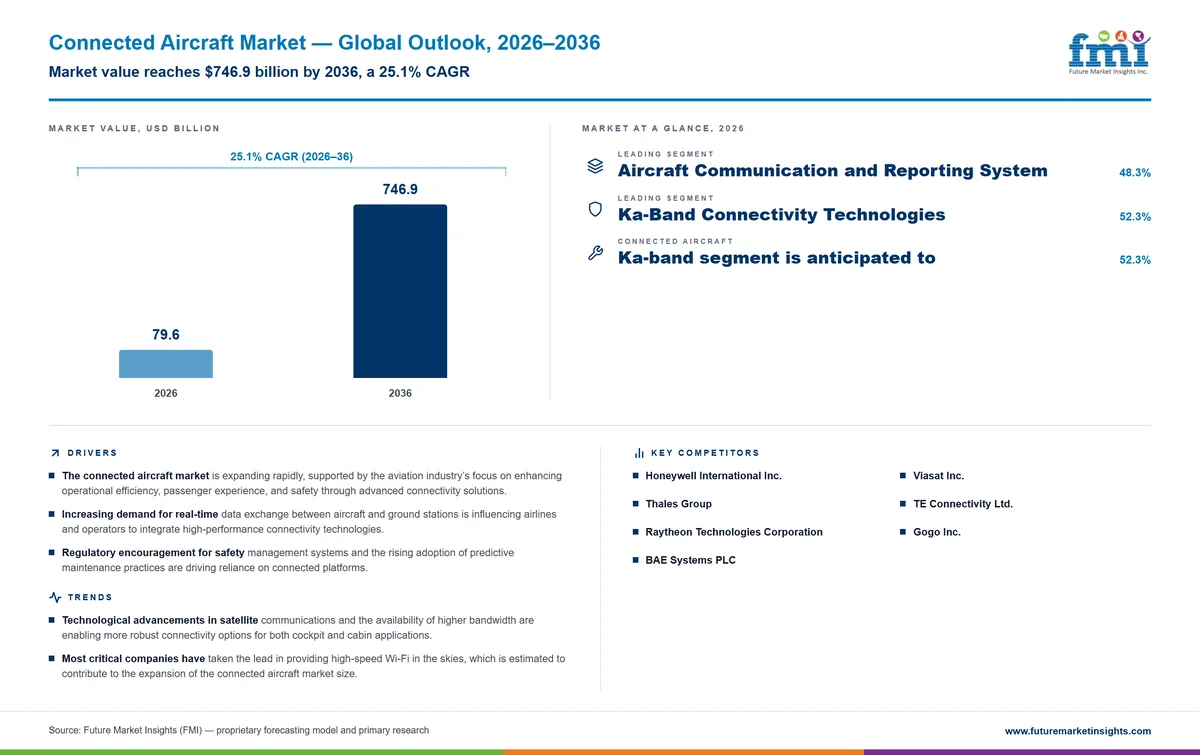
Task: Click the CONNECTED AIRCRAFT small label
Action: [x=675, y=242]
